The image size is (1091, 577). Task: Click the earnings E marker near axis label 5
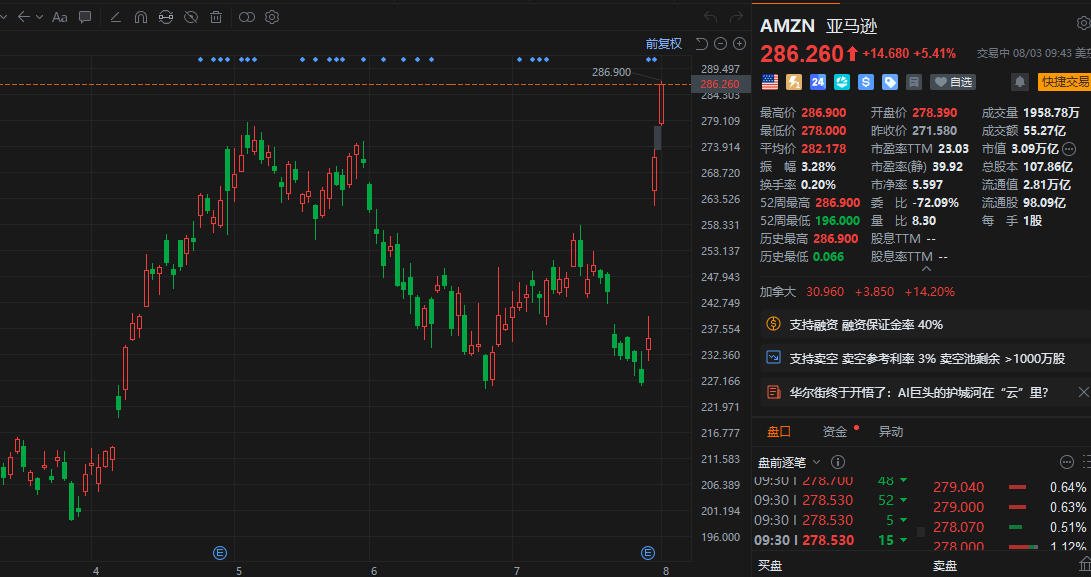(220, 553)
